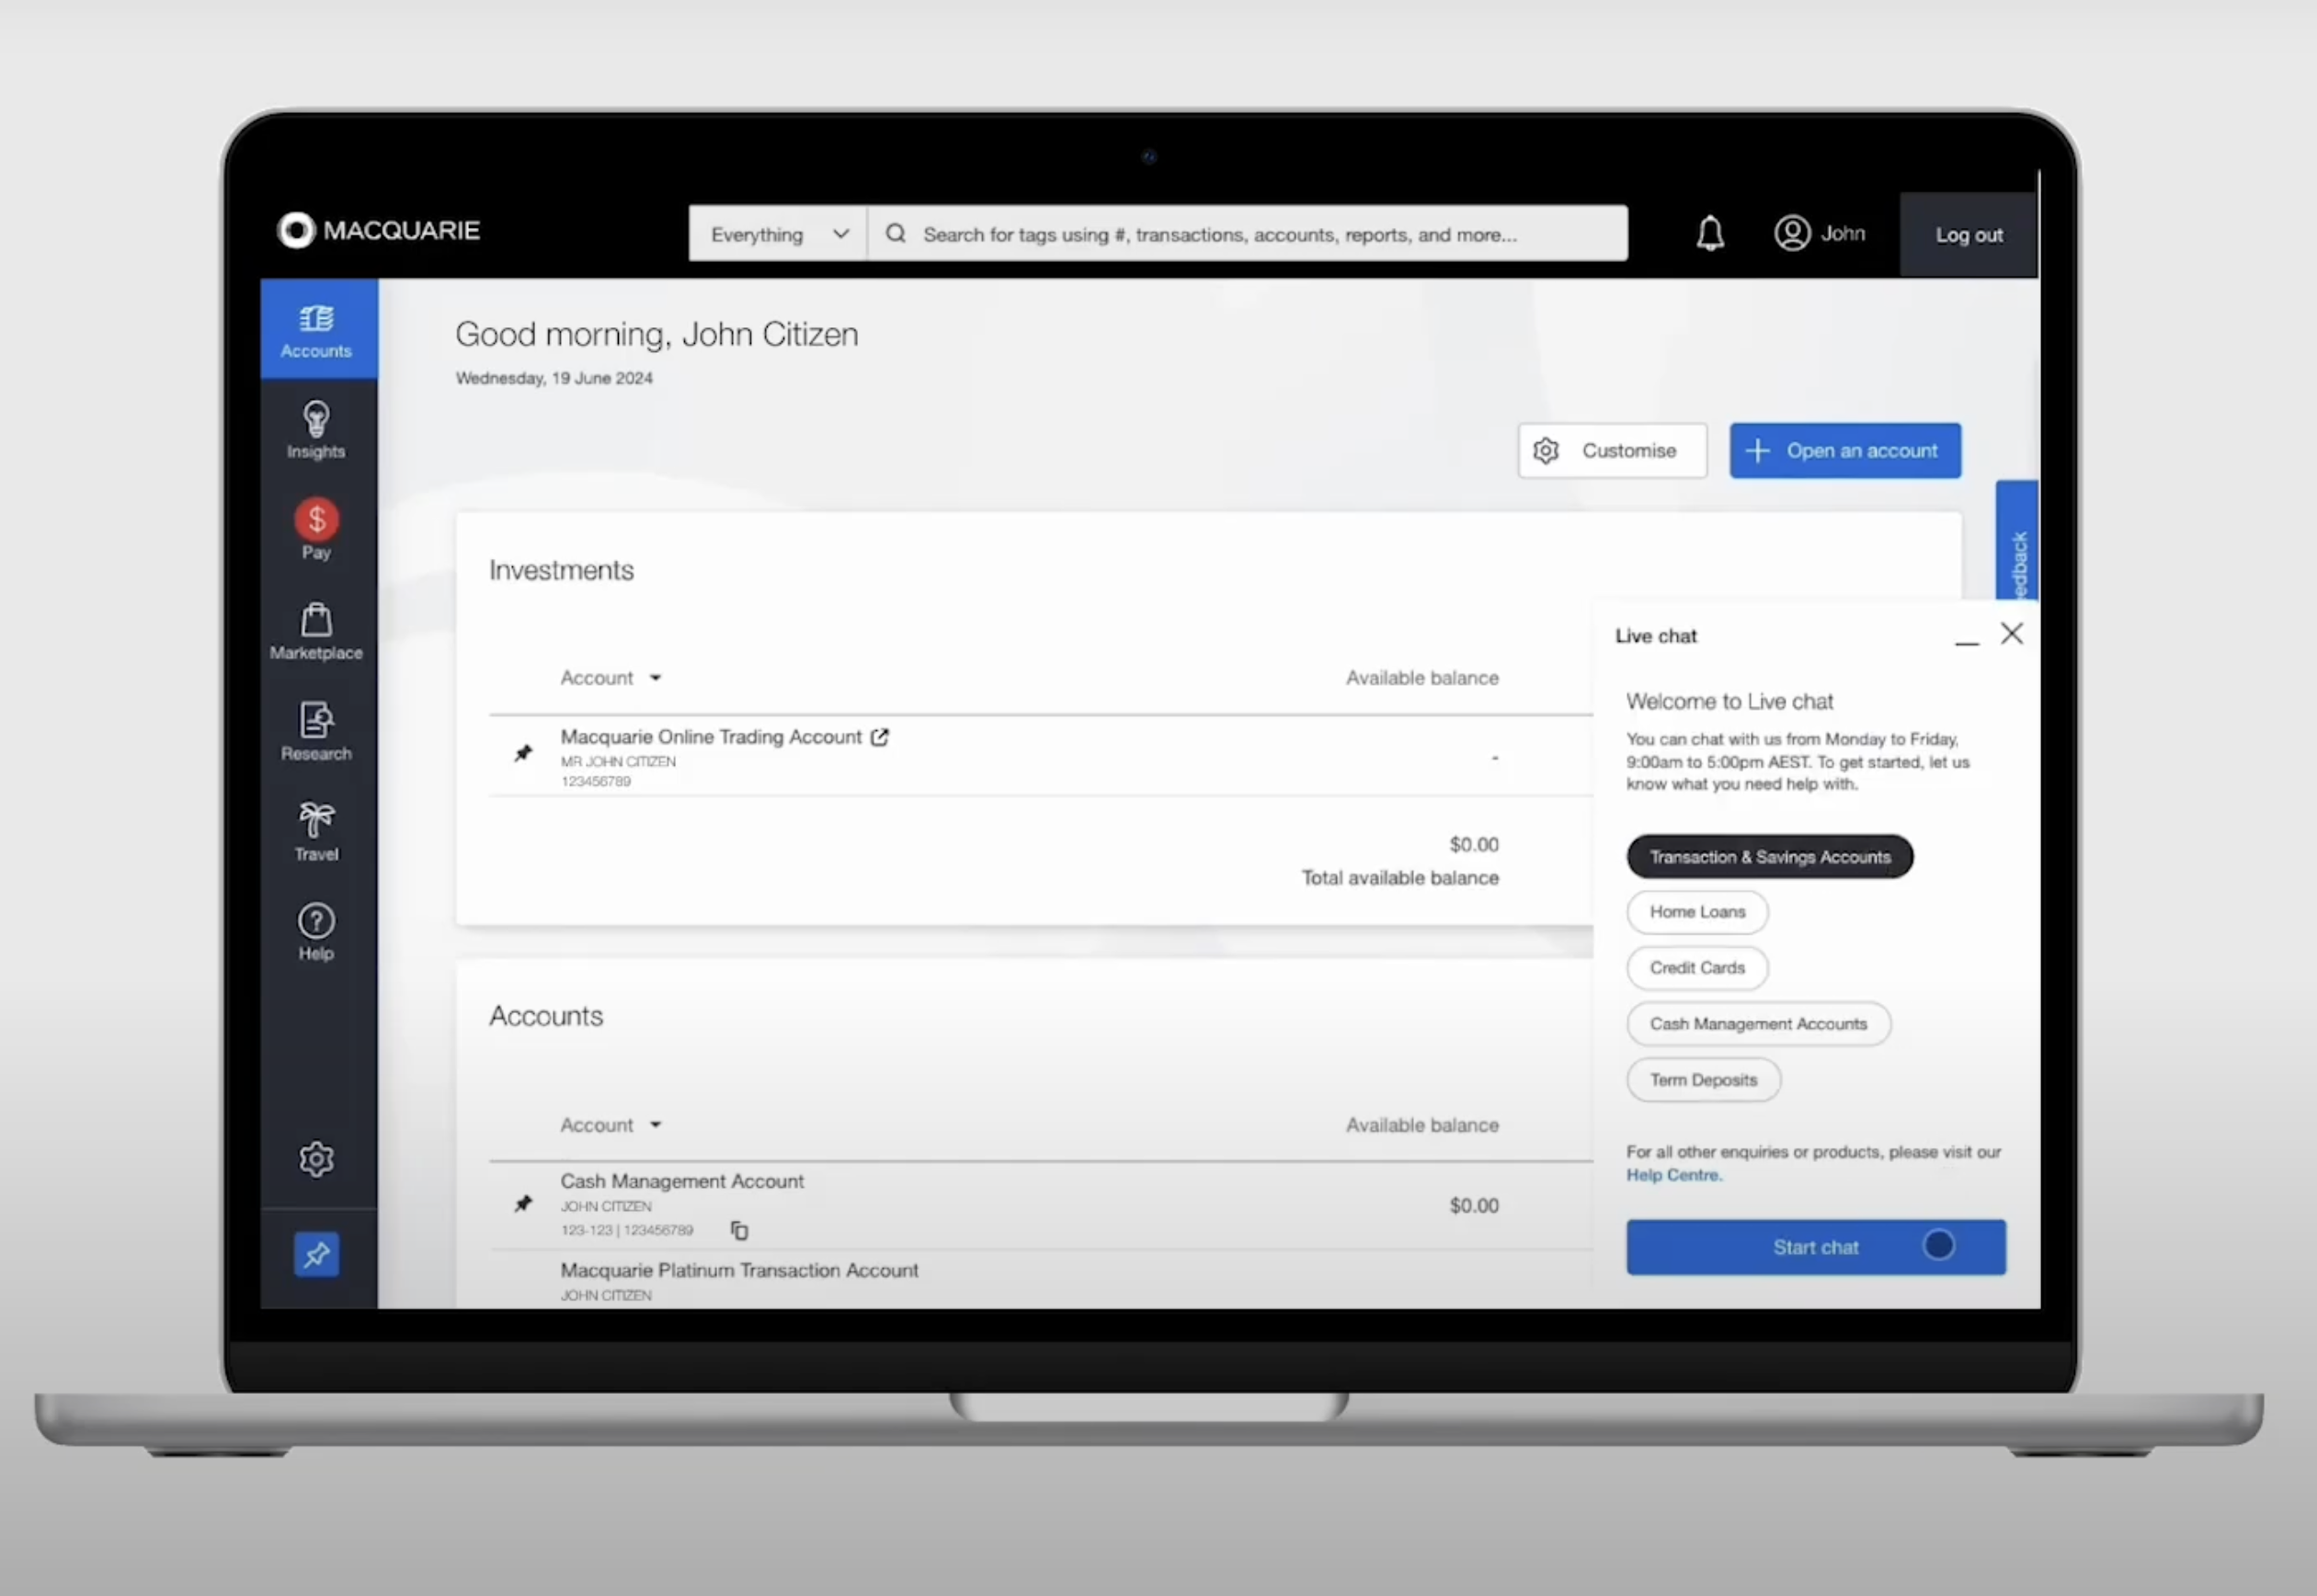Screen dimensions: 2317x1596
Task: Select Home Loans chat option
Action: 1695,911
